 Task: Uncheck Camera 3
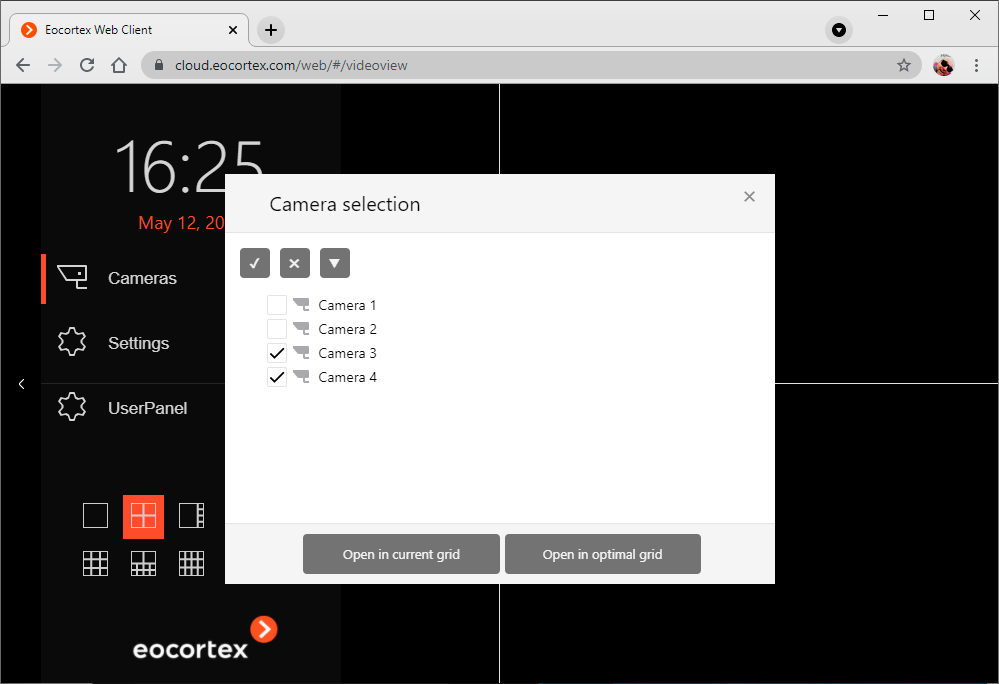pyautogui.click(x=277, y=352)
